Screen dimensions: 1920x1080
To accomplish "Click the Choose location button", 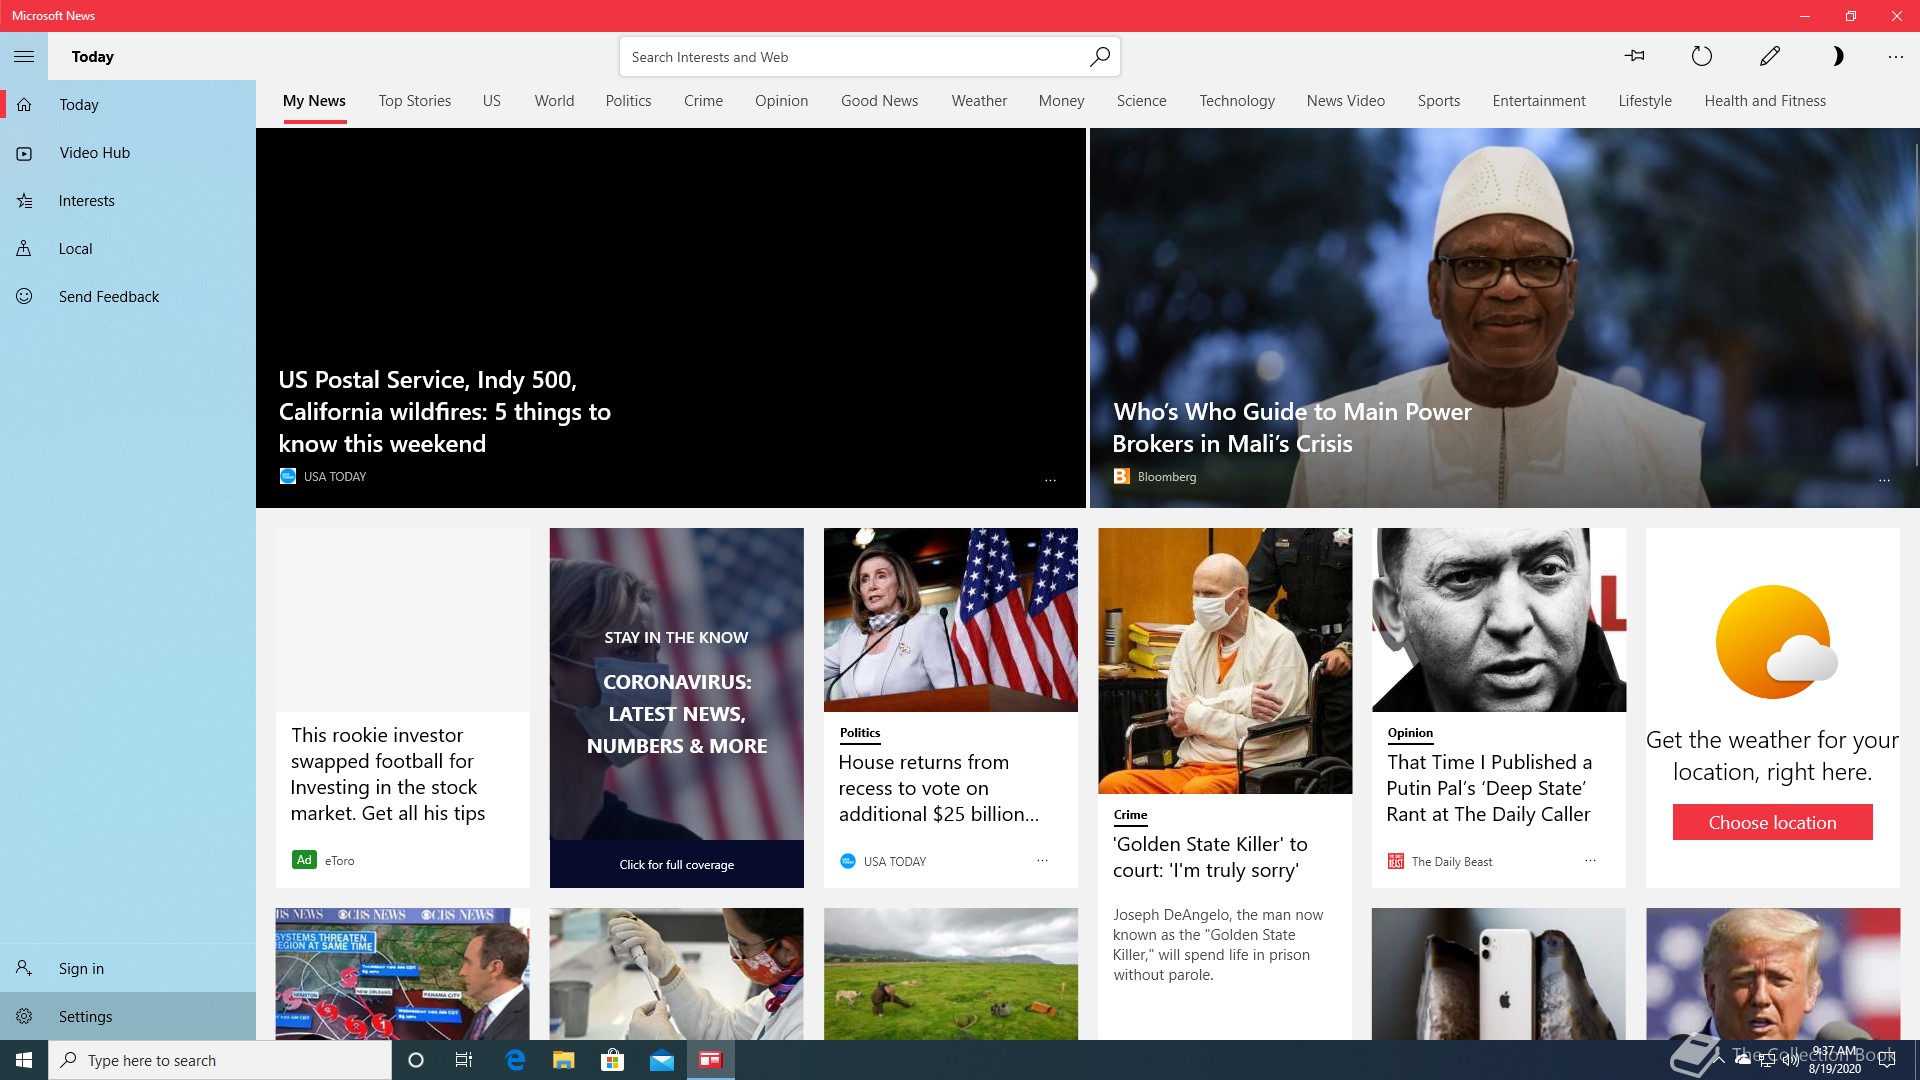I will 1772,822.
